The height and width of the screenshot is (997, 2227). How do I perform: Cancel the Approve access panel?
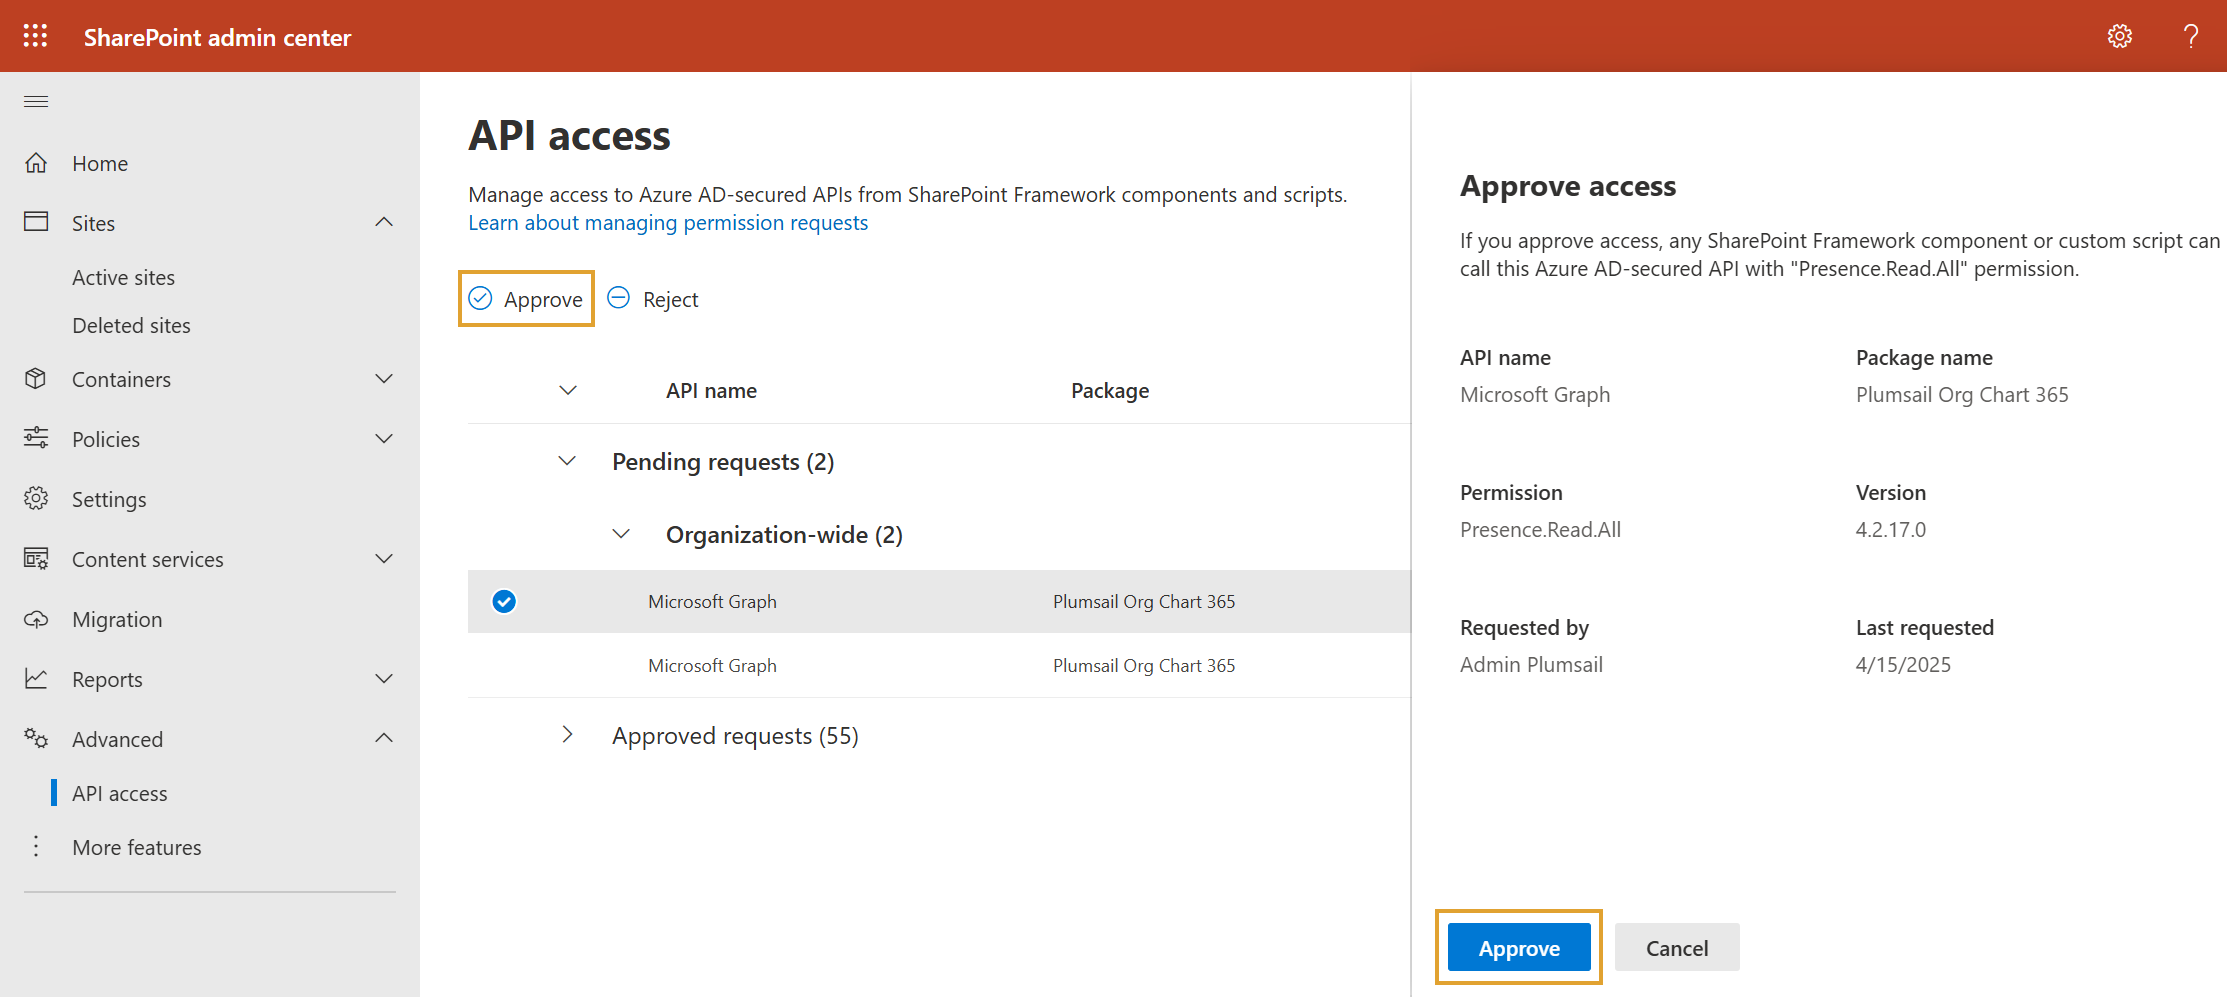point(1677,947)
